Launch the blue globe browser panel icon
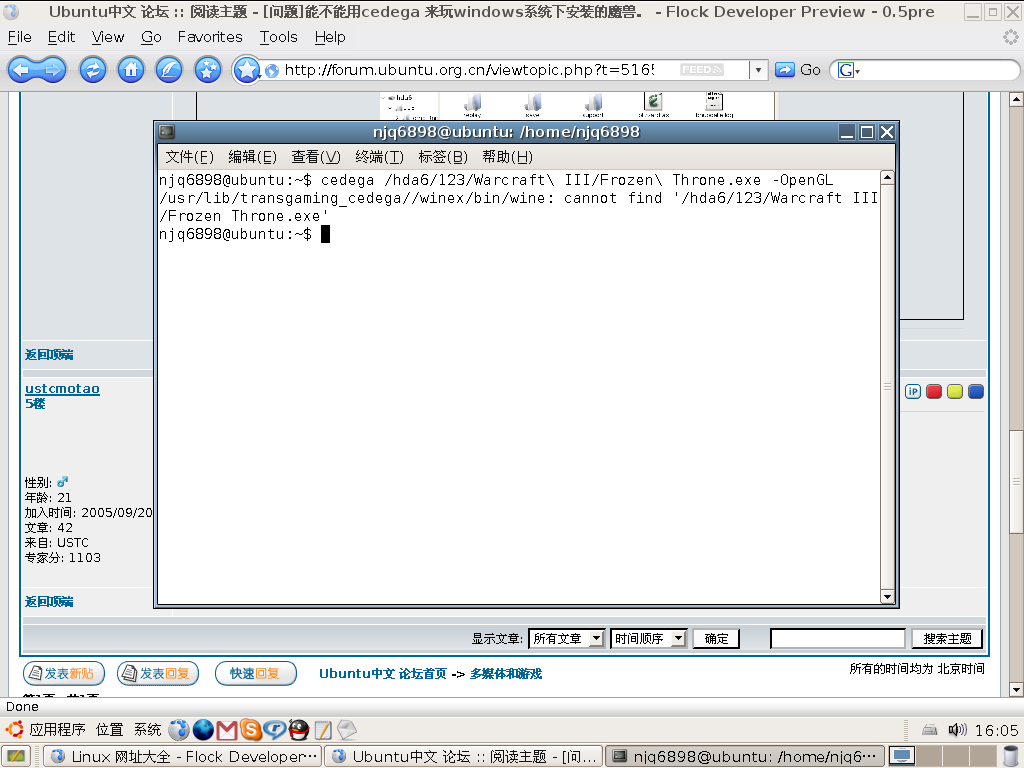Screen dimensions: 1024x768 click(x=202, y=729)
